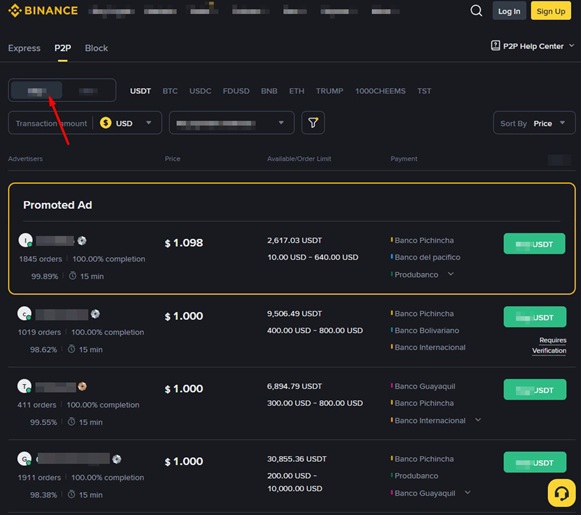Expand payments after Banco Internacional in 411 orders row
This screenshot has width=581, height=515.
pyautogui.click(x=478, y=420)
